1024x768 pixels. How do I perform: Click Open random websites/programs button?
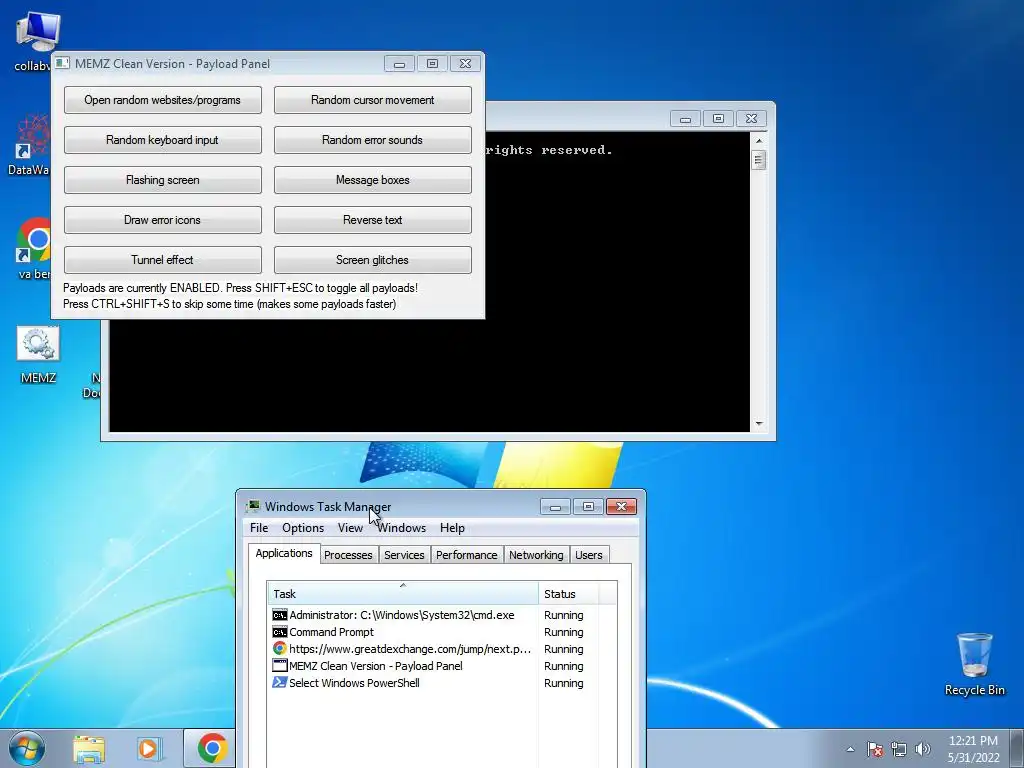coord(163,100)
